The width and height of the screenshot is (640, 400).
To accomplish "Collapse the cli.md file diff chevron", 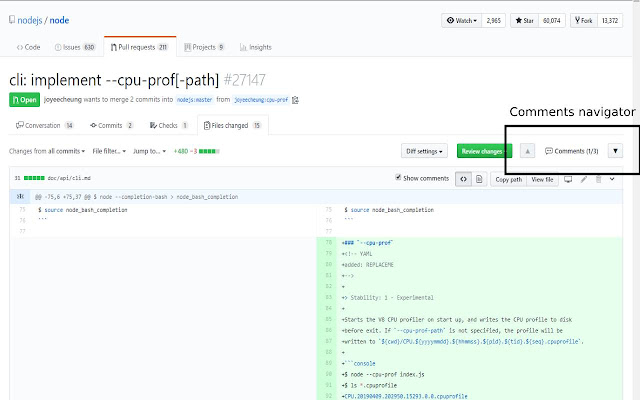I will point(612,179).
